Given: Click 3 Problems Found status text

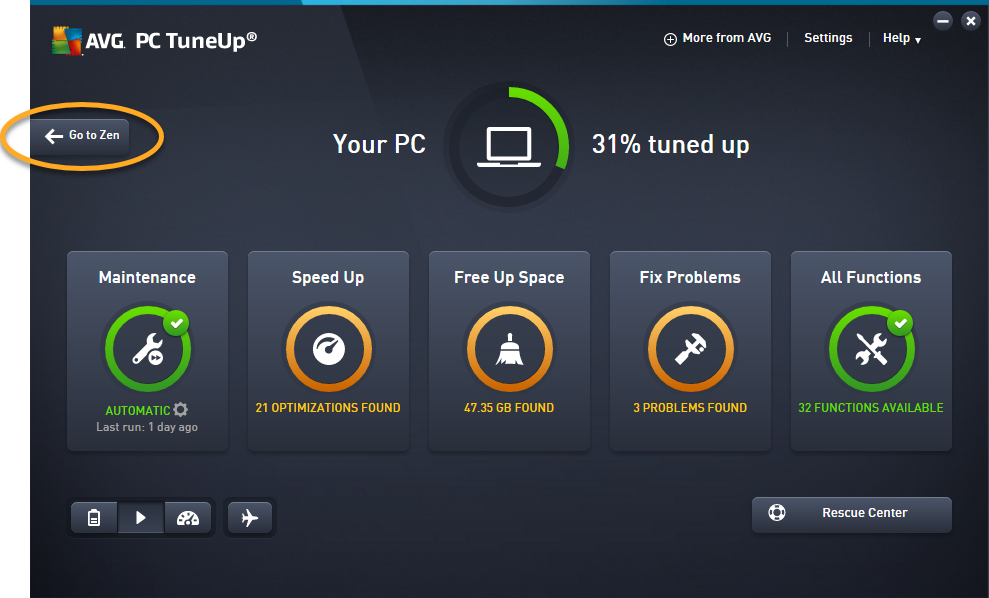Looking at the screenshot, I should pyautogui.click(x=690, y=408).
